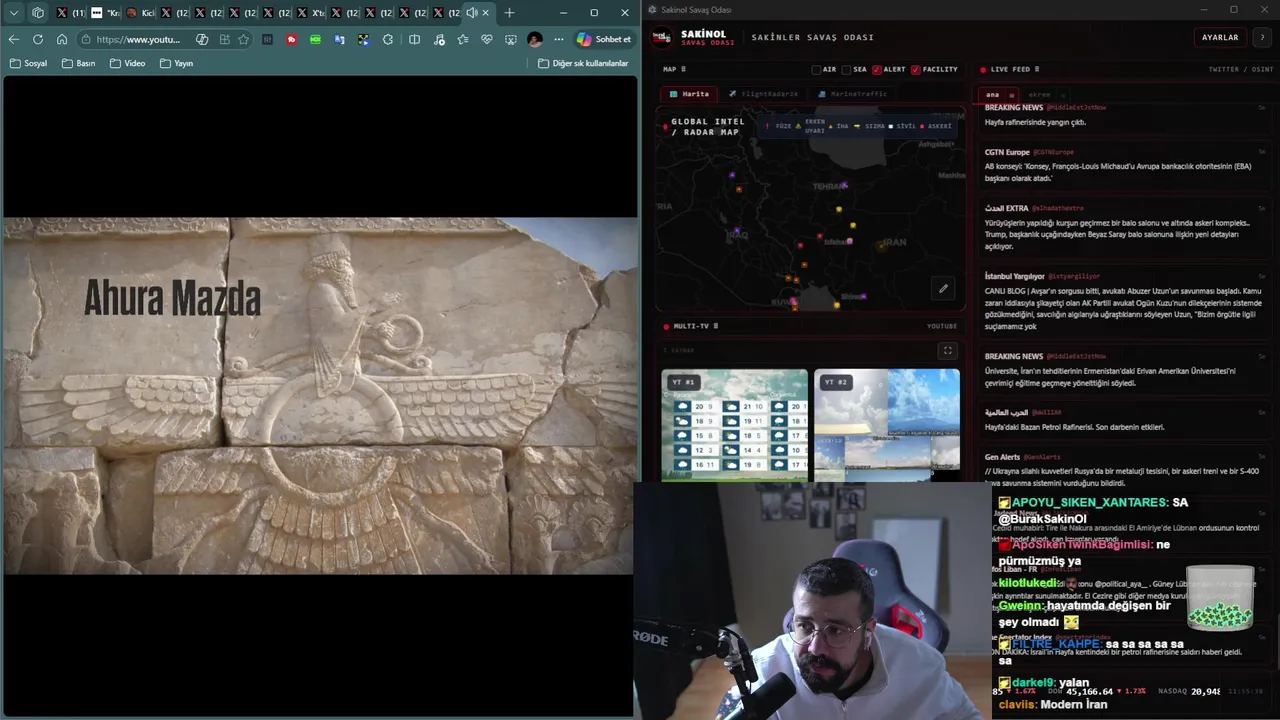Open the translate extension icon in Edge
The height and width of the screenshot is (720, 1280).
(339, 39)
